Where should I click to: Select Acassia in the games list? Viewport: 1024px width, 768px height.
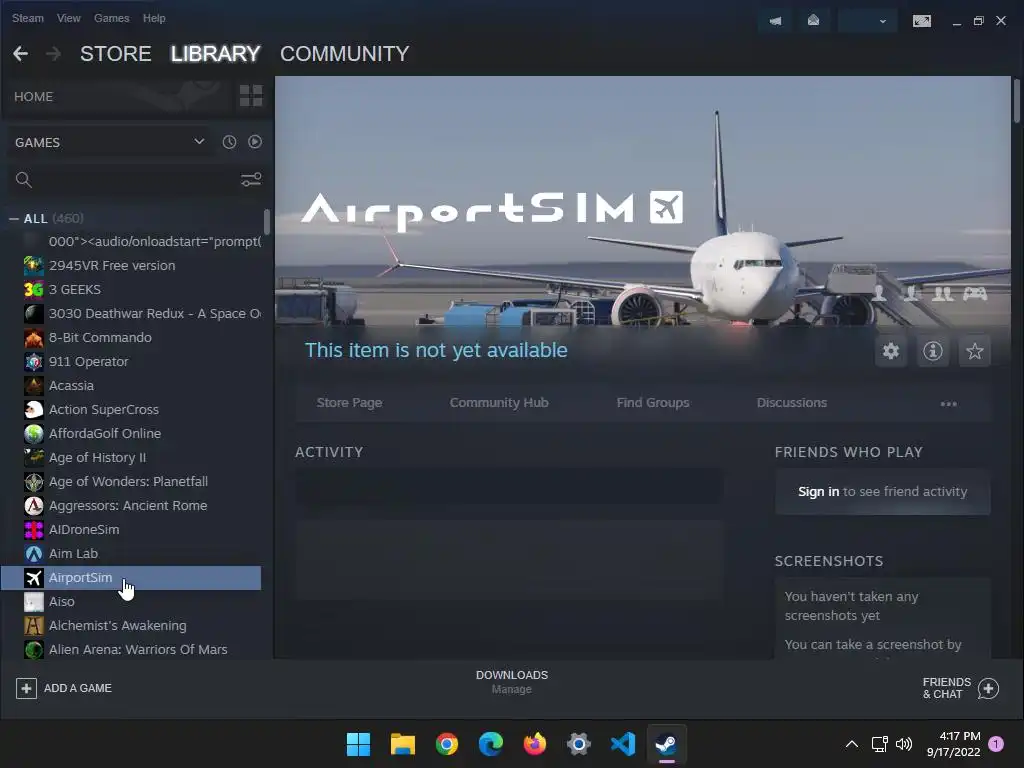click(x=131, y=386)
